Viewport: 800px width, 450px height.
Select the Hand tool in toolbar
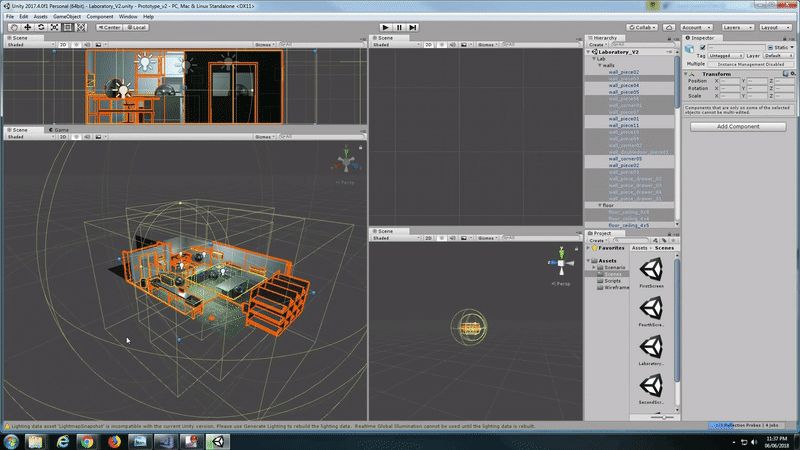click(13, 27)
